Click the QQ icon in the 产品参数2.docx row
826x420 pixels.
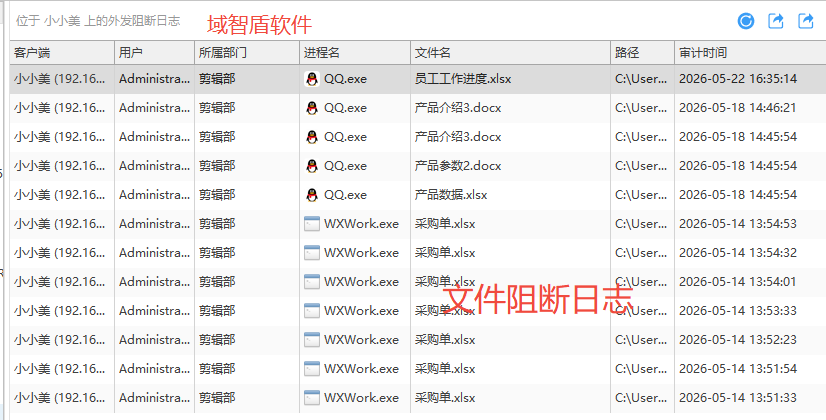tap(312, 166)
